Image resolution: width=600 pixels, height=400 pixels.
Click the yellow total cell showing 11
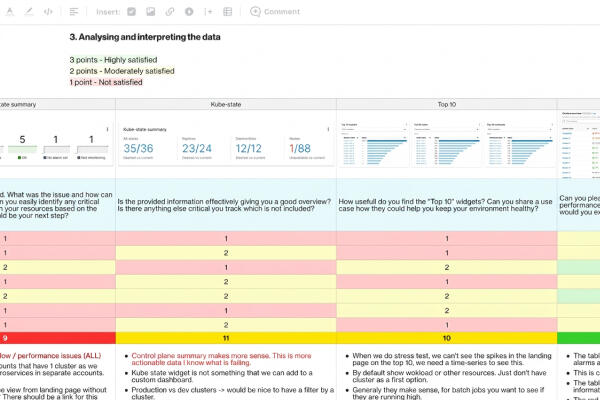tap(226, 338)
